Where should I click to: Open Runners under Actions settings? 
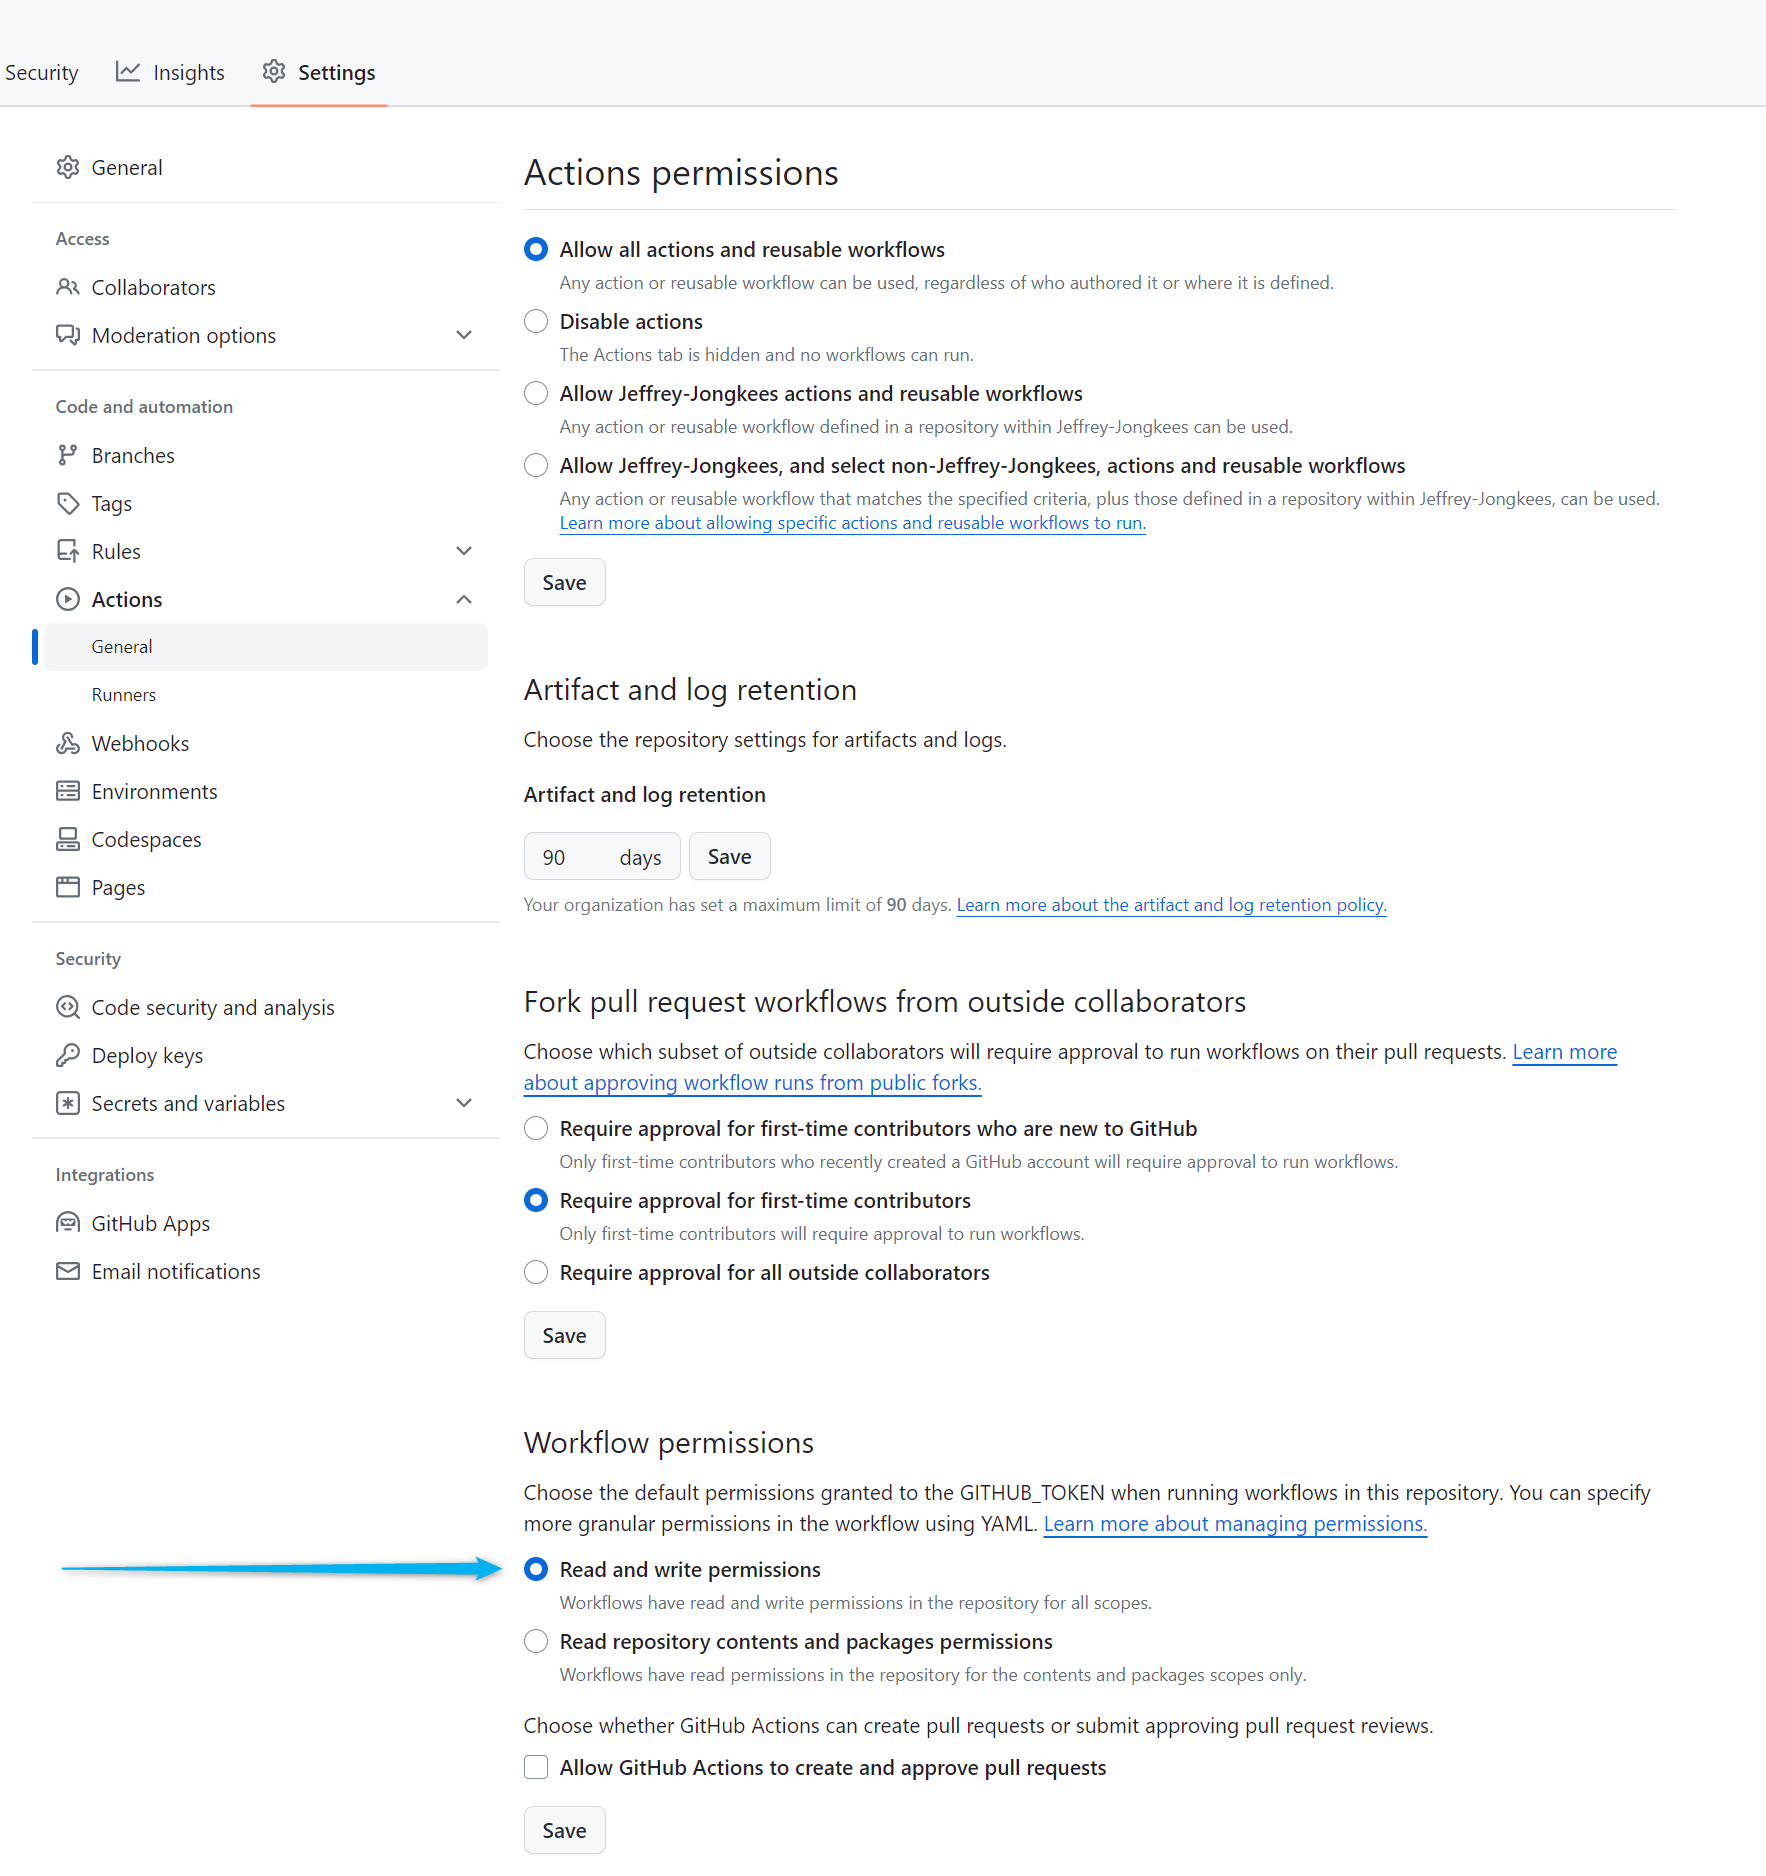click(124, 695)
